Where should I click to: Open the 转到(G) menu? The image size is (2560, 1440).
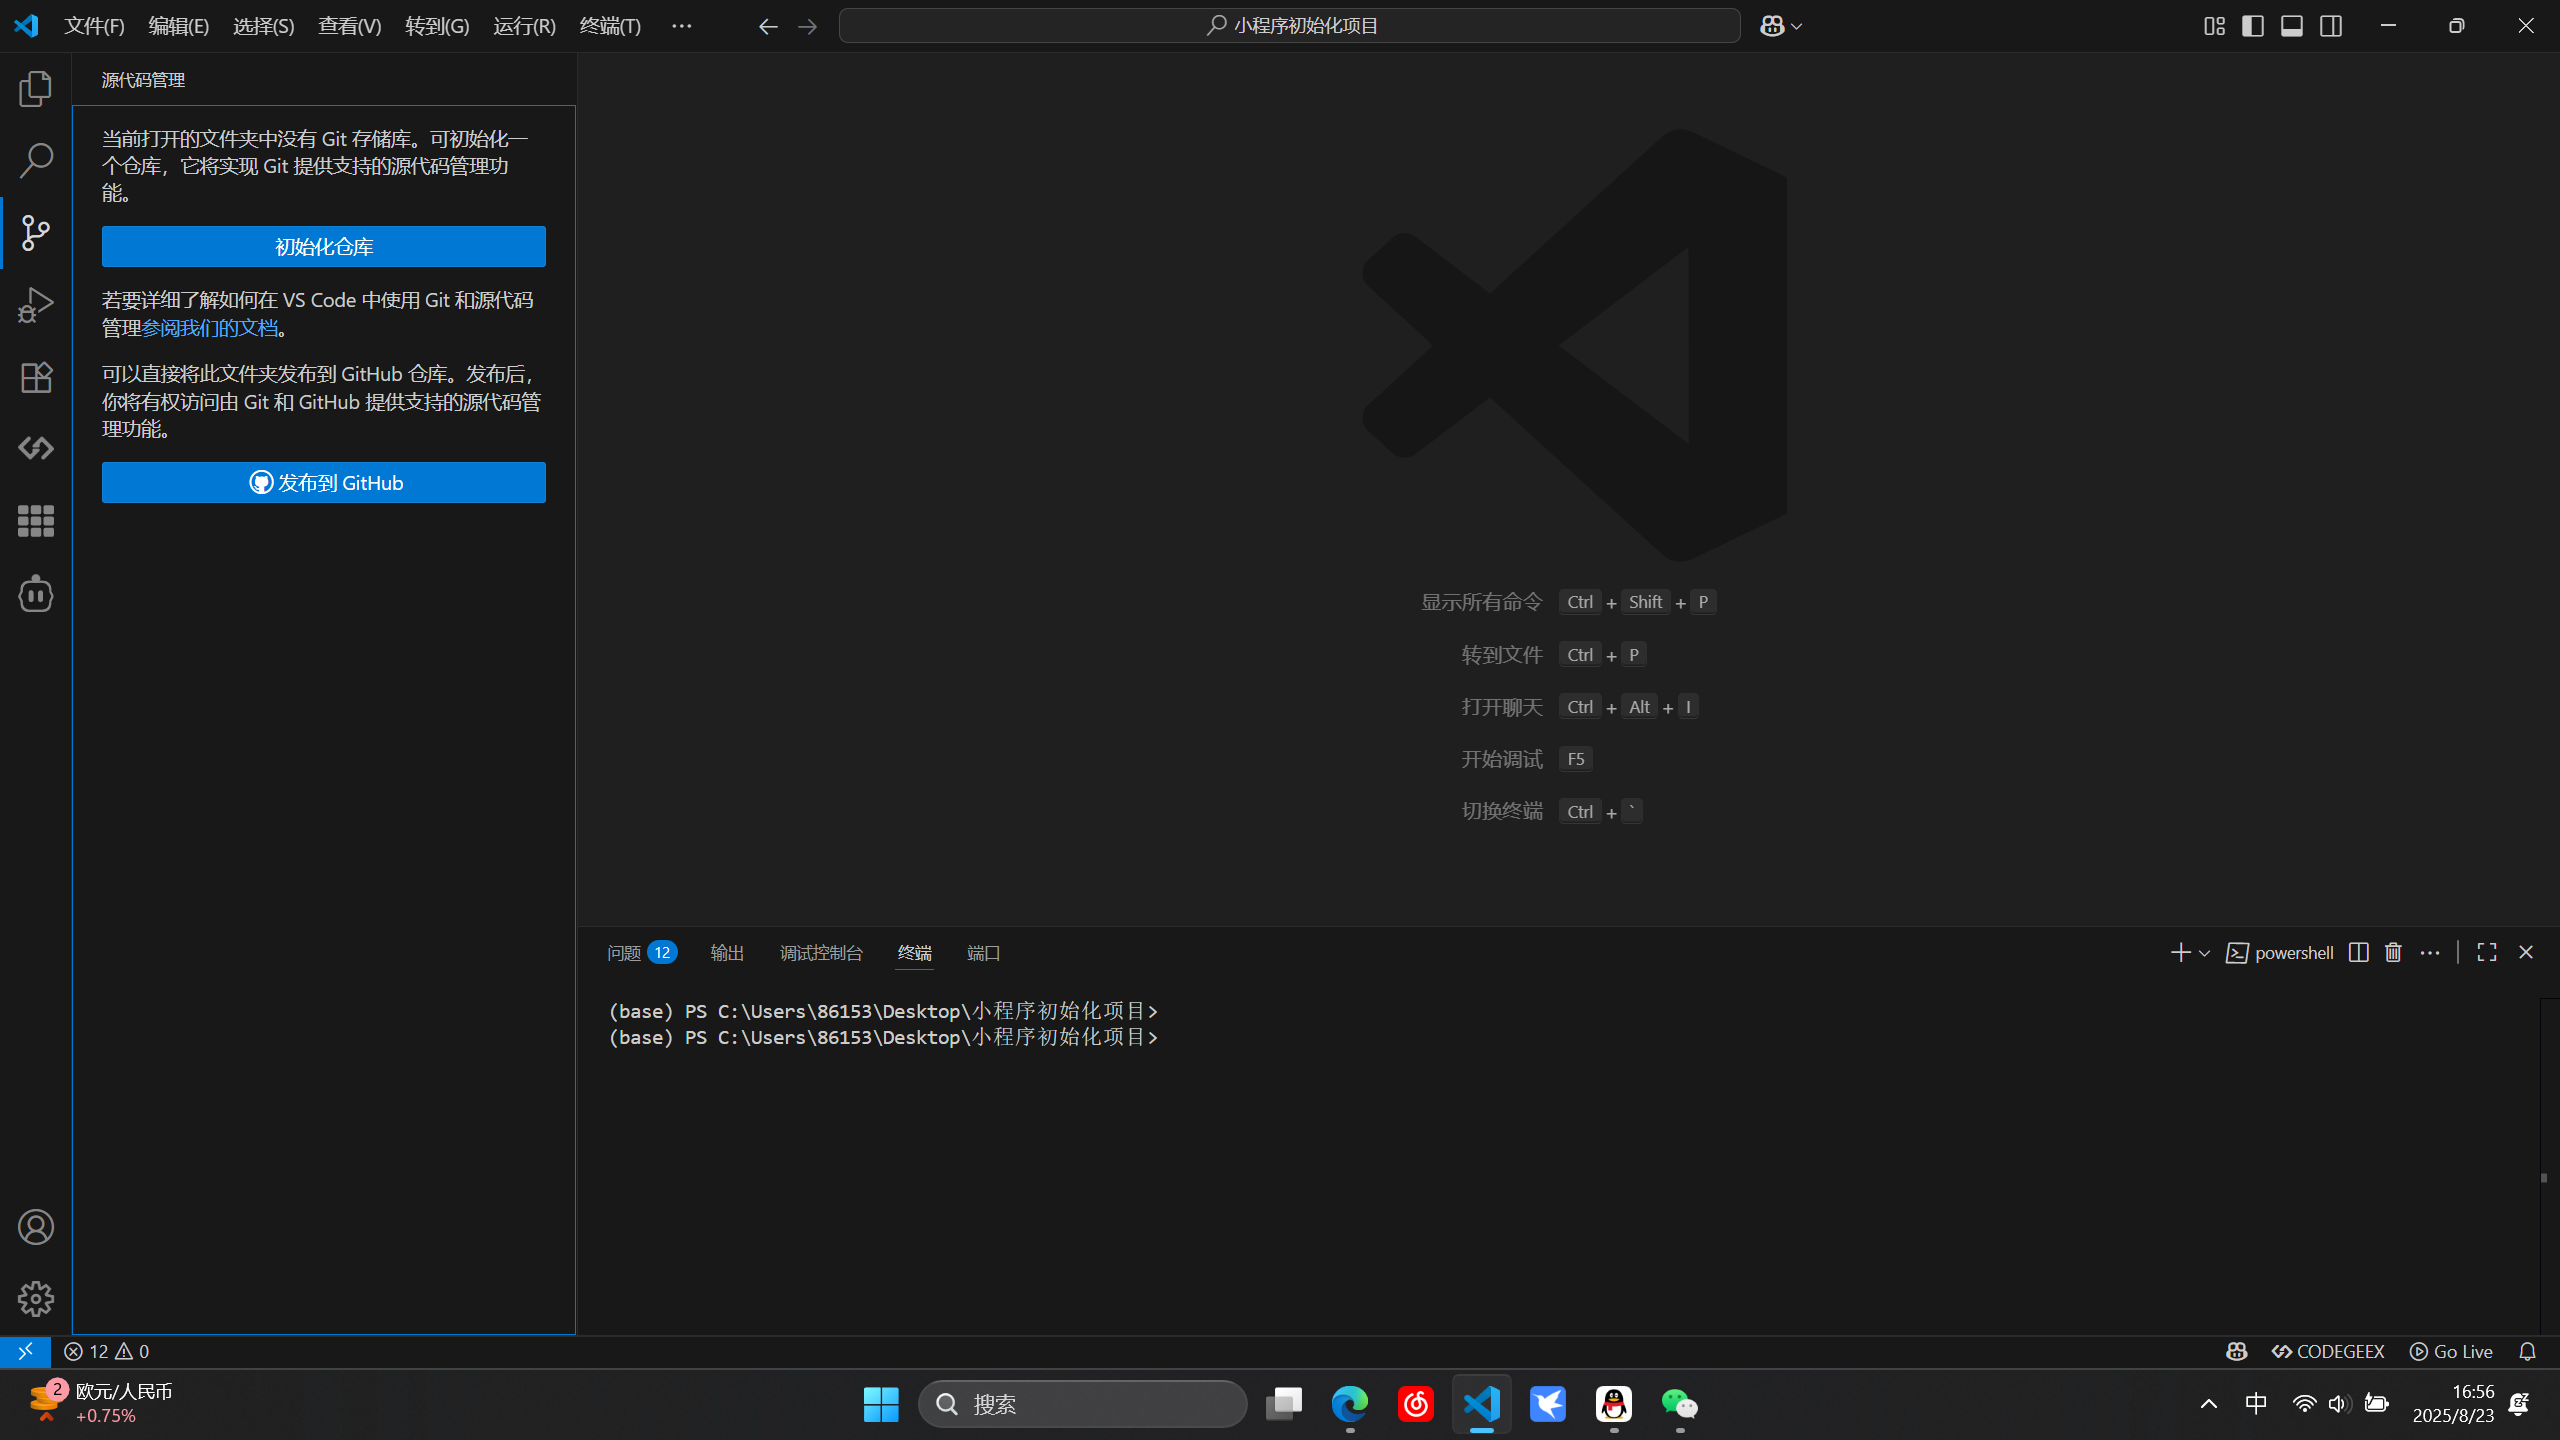click(x=437, y=26)
